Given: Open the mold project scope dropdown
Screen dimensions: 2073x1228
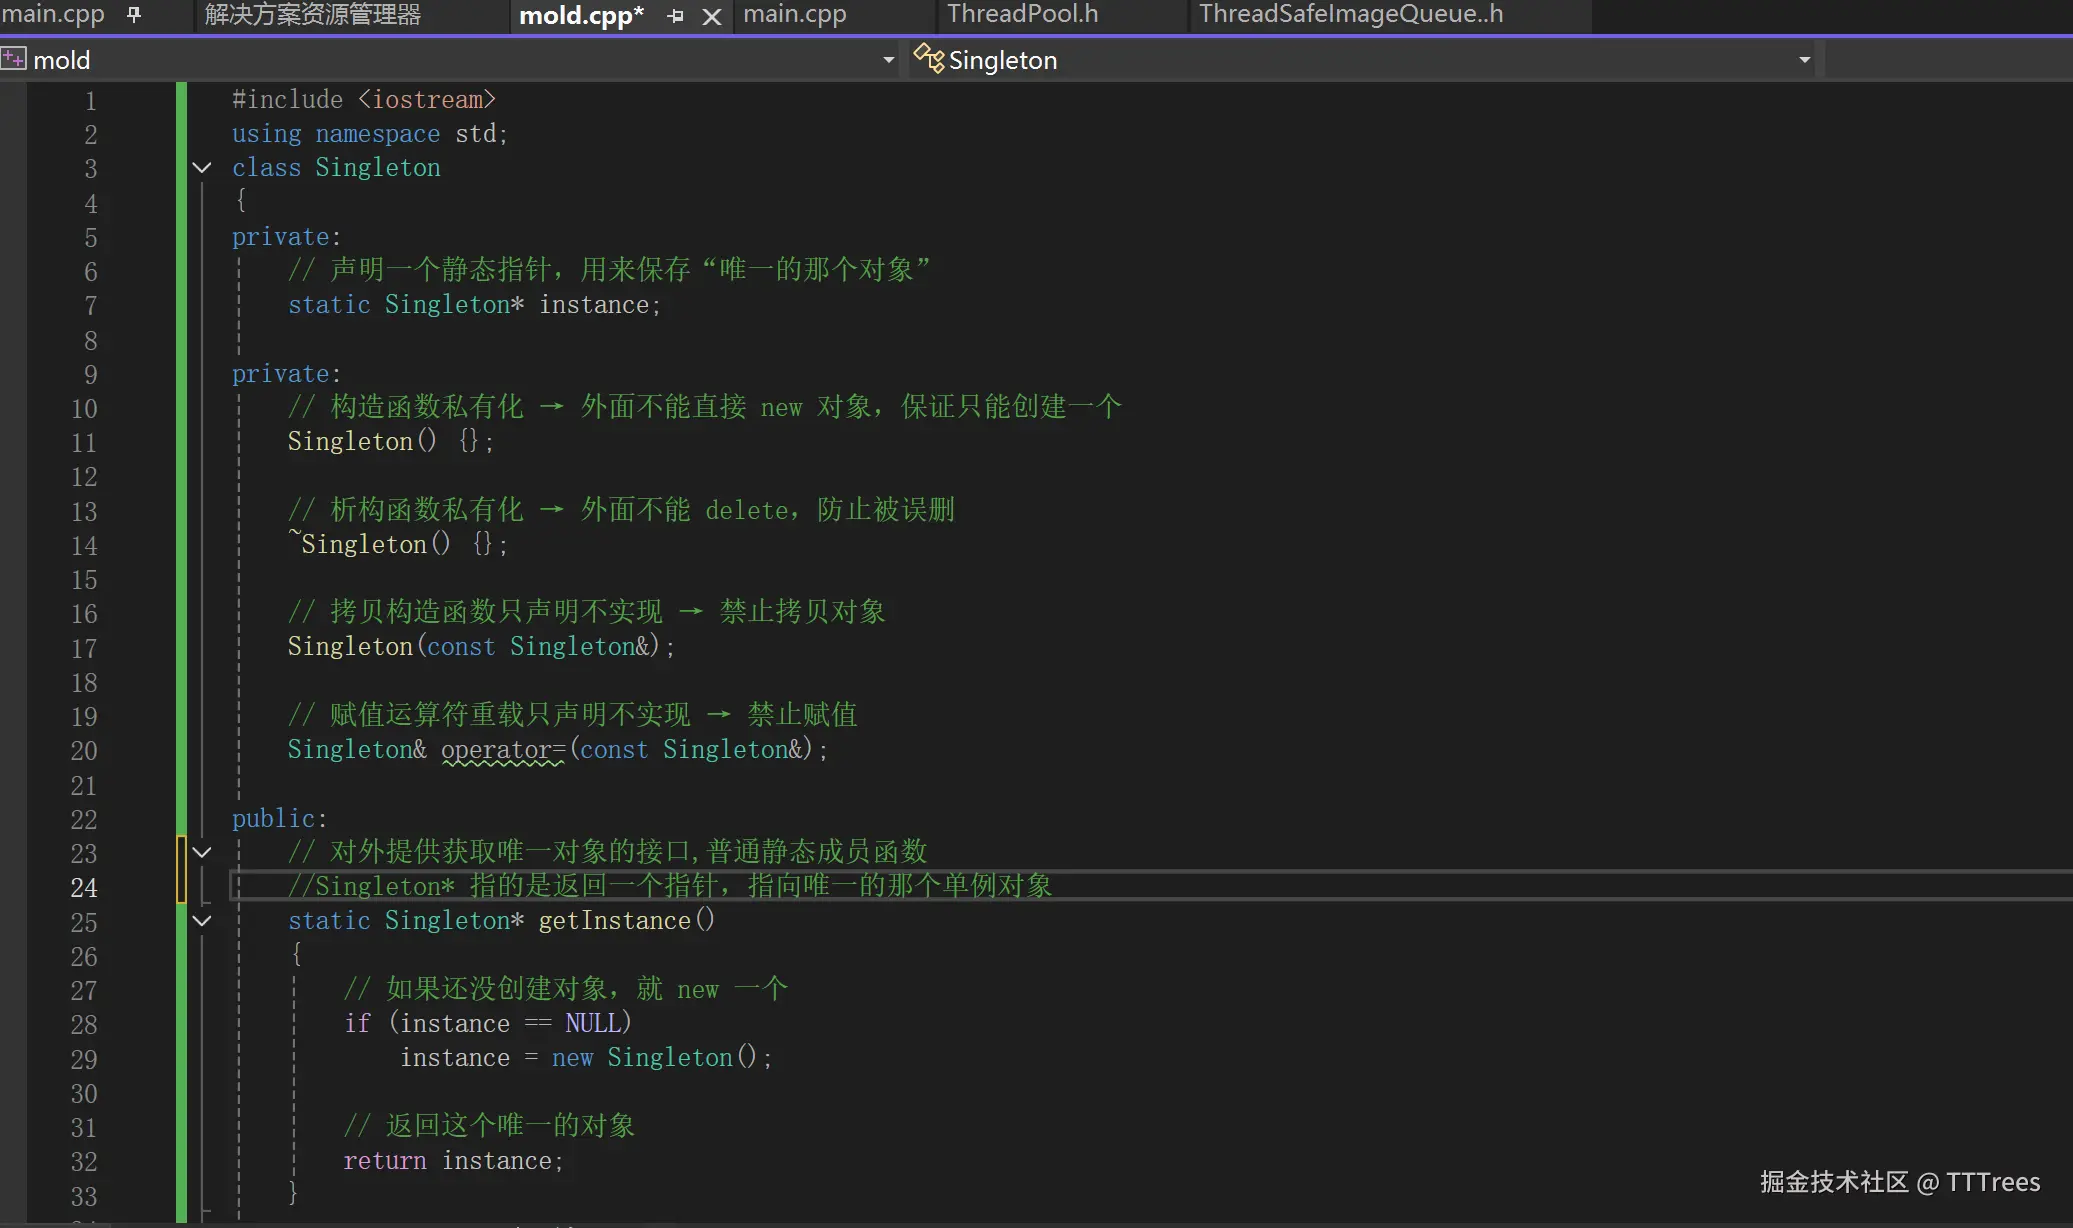Looking at the screenshot, I should [x=888, y=60].
